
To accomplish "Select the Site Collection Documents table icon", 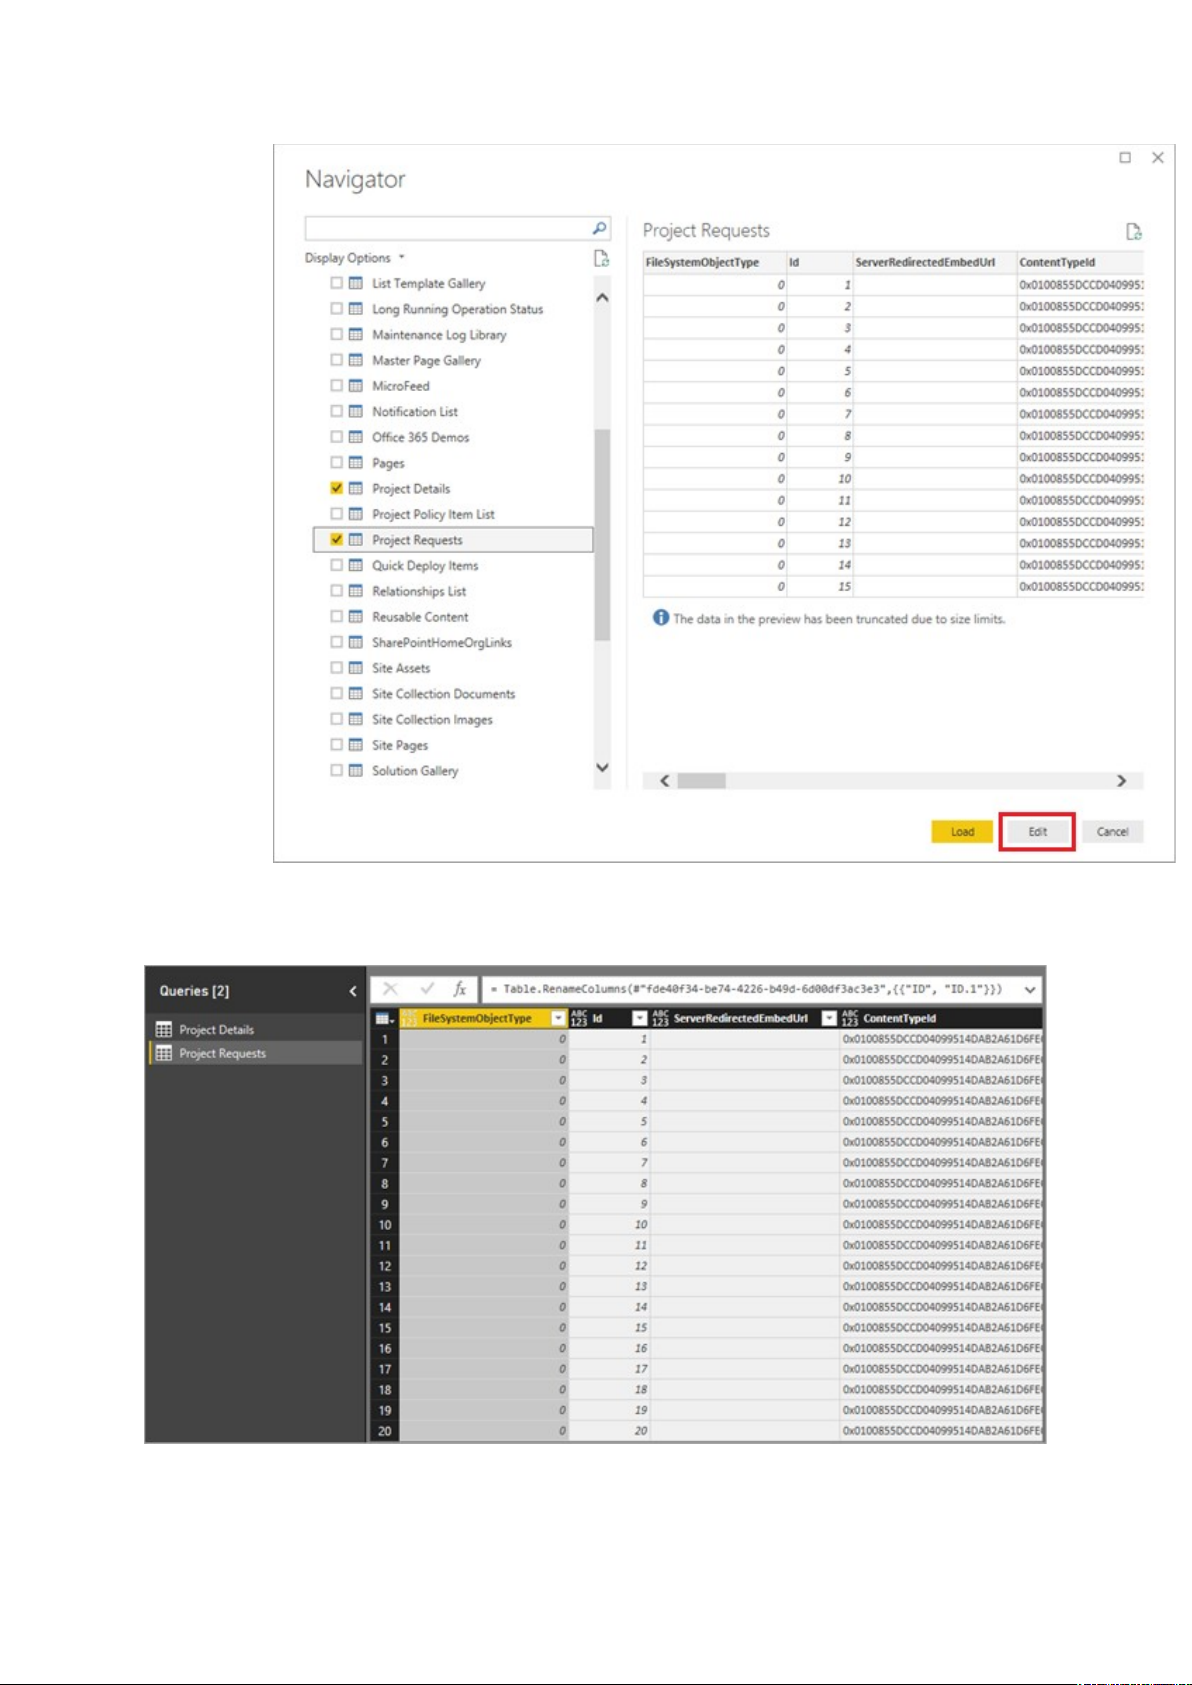I will tap(355, 694).
